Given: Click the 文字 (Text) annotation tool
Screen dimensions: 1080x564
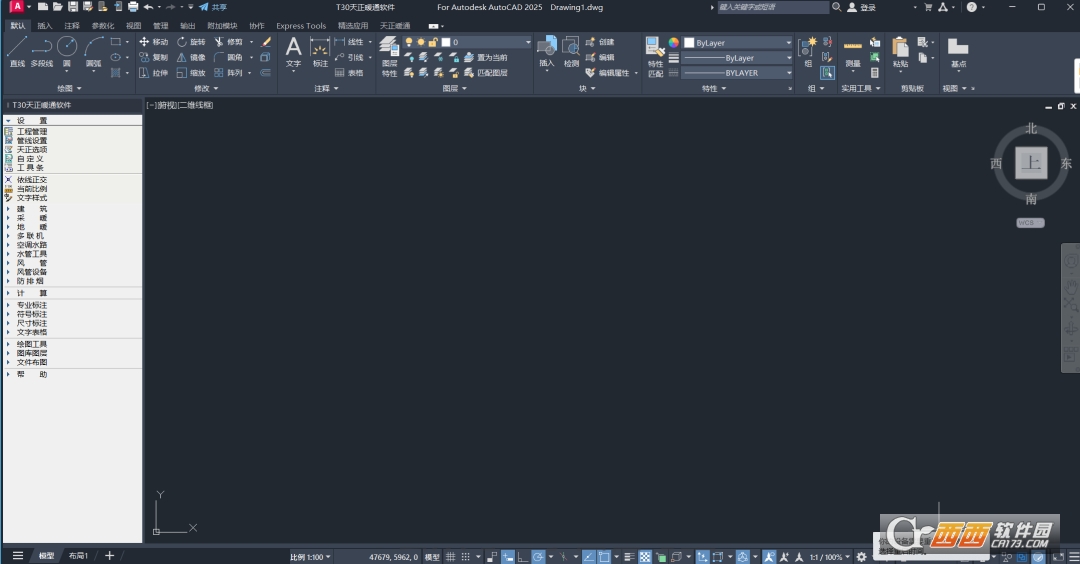Looking at the screenshot, I should coord(293,52).
